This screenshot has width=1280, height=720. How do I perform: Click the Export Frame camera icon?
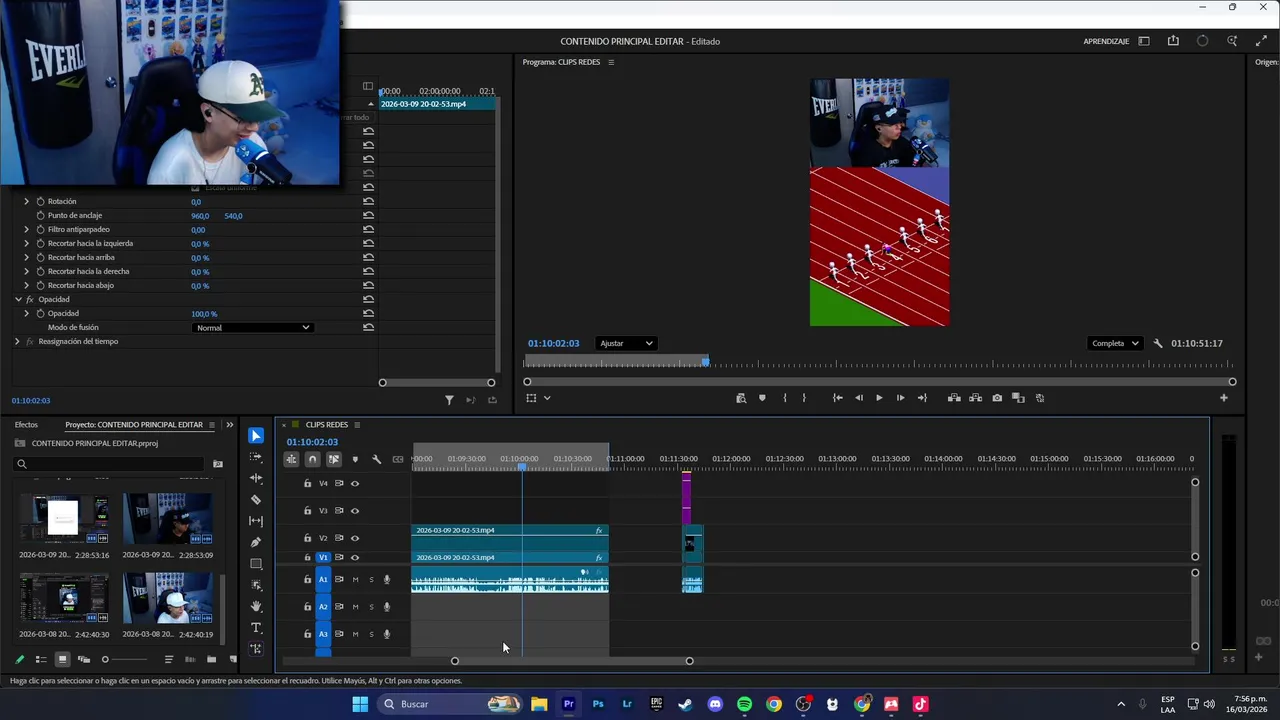click(x=997, y=398)
